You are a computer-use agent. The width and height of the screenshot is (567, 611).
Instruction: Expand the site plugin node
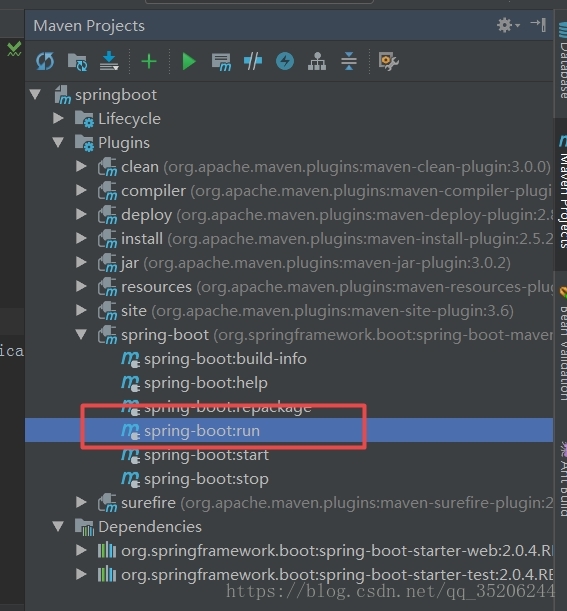click(81, 310)
